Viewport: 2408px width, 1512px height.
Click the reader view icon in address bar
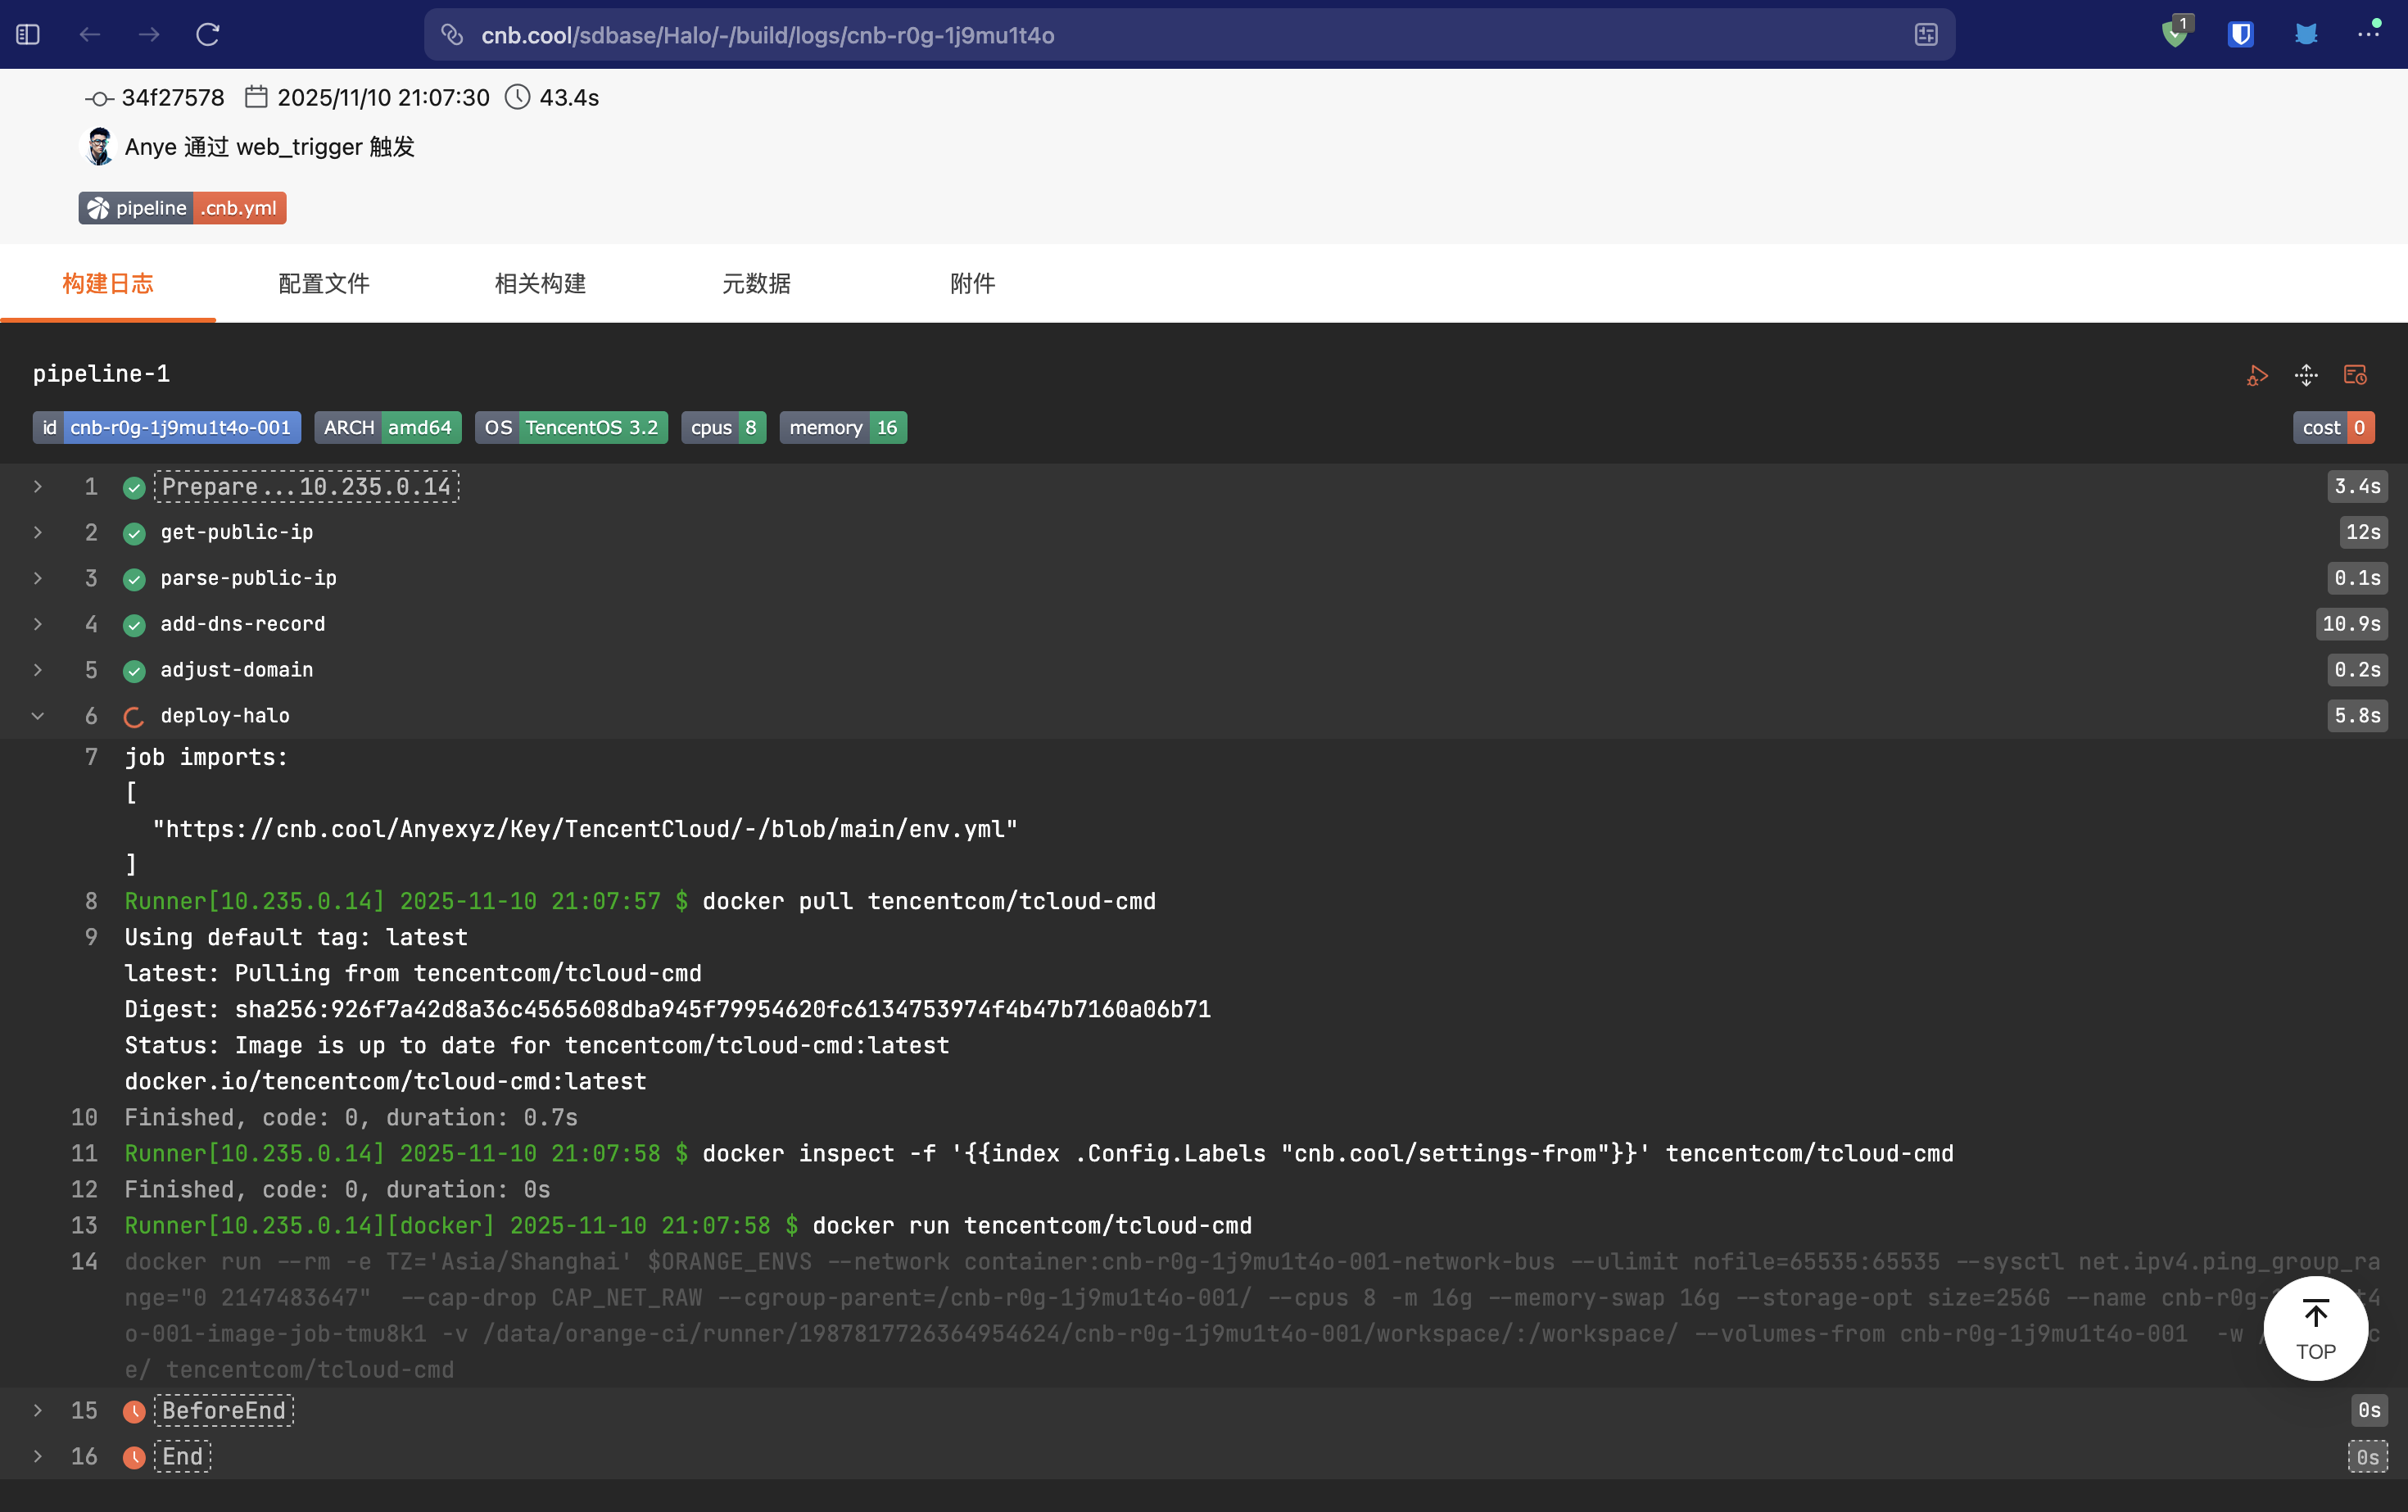(x=1926, y=35)
